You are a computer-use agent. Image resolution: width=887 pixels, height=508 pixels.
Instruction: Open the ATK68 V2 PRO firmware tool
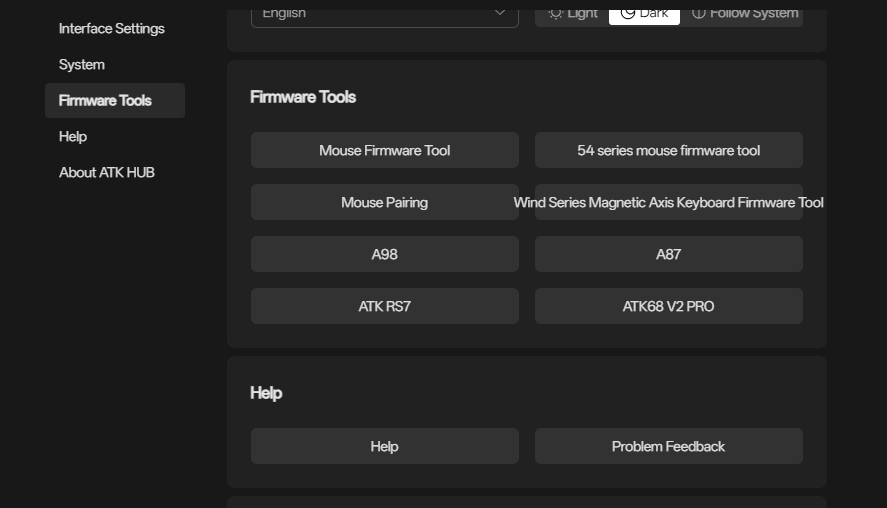click(669, 306)
